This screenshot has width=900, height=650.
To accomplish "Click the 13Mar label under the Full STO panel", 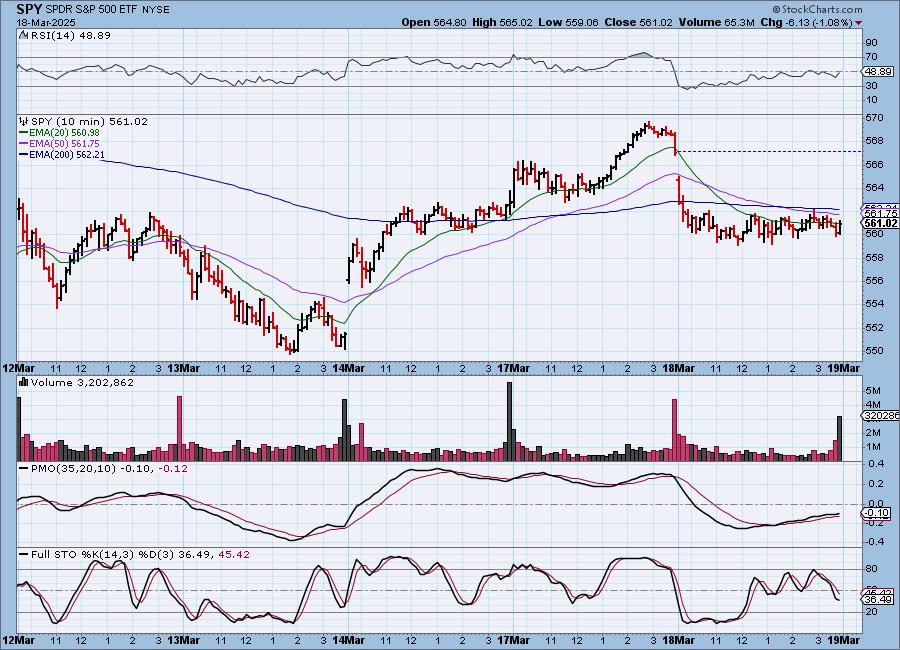I will pos(183,640).
